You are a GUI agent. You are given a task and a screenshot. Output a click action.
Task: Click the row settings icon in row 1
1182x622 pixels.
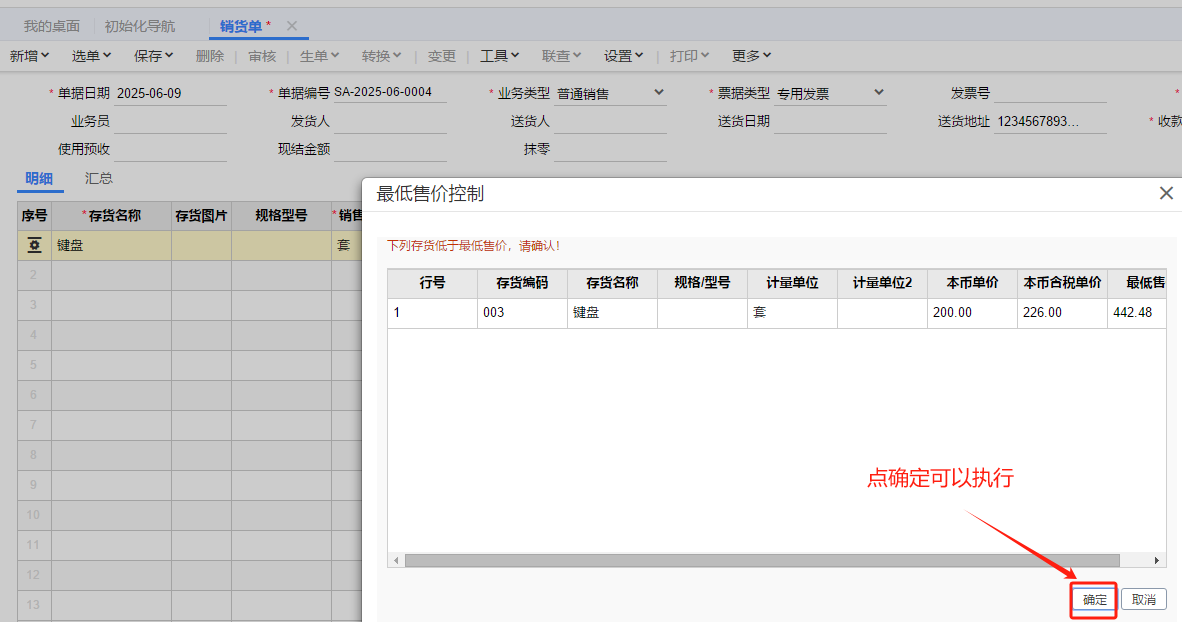[34, 245]
